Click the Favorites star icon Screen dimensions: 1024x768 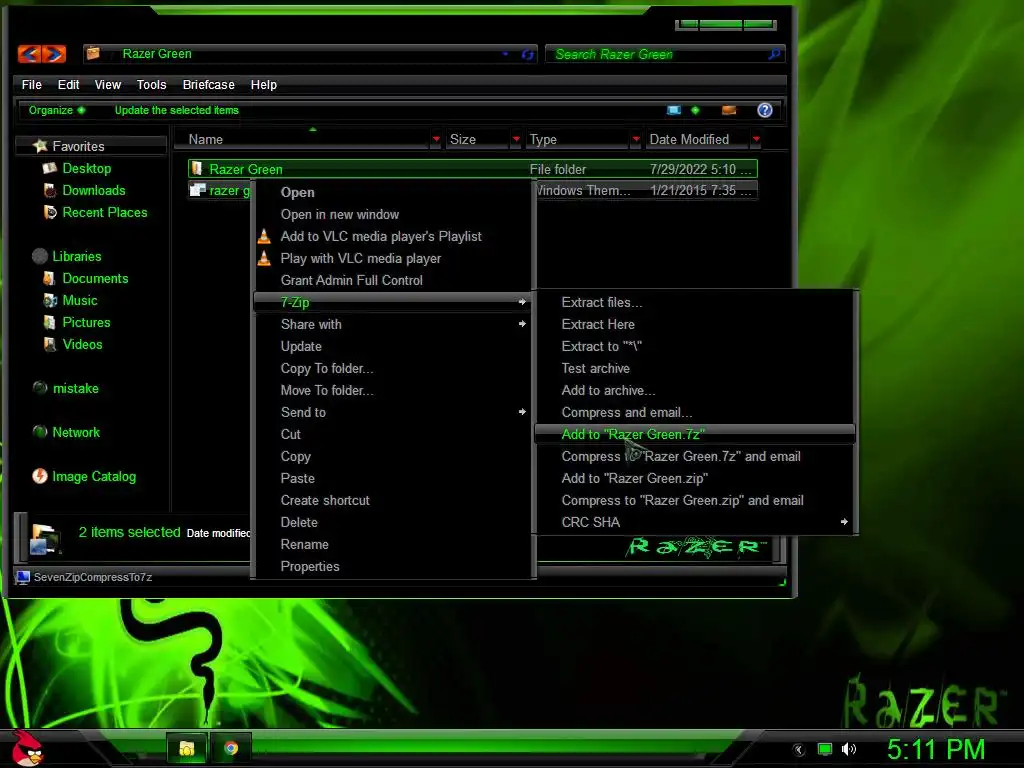coord(40,146)
